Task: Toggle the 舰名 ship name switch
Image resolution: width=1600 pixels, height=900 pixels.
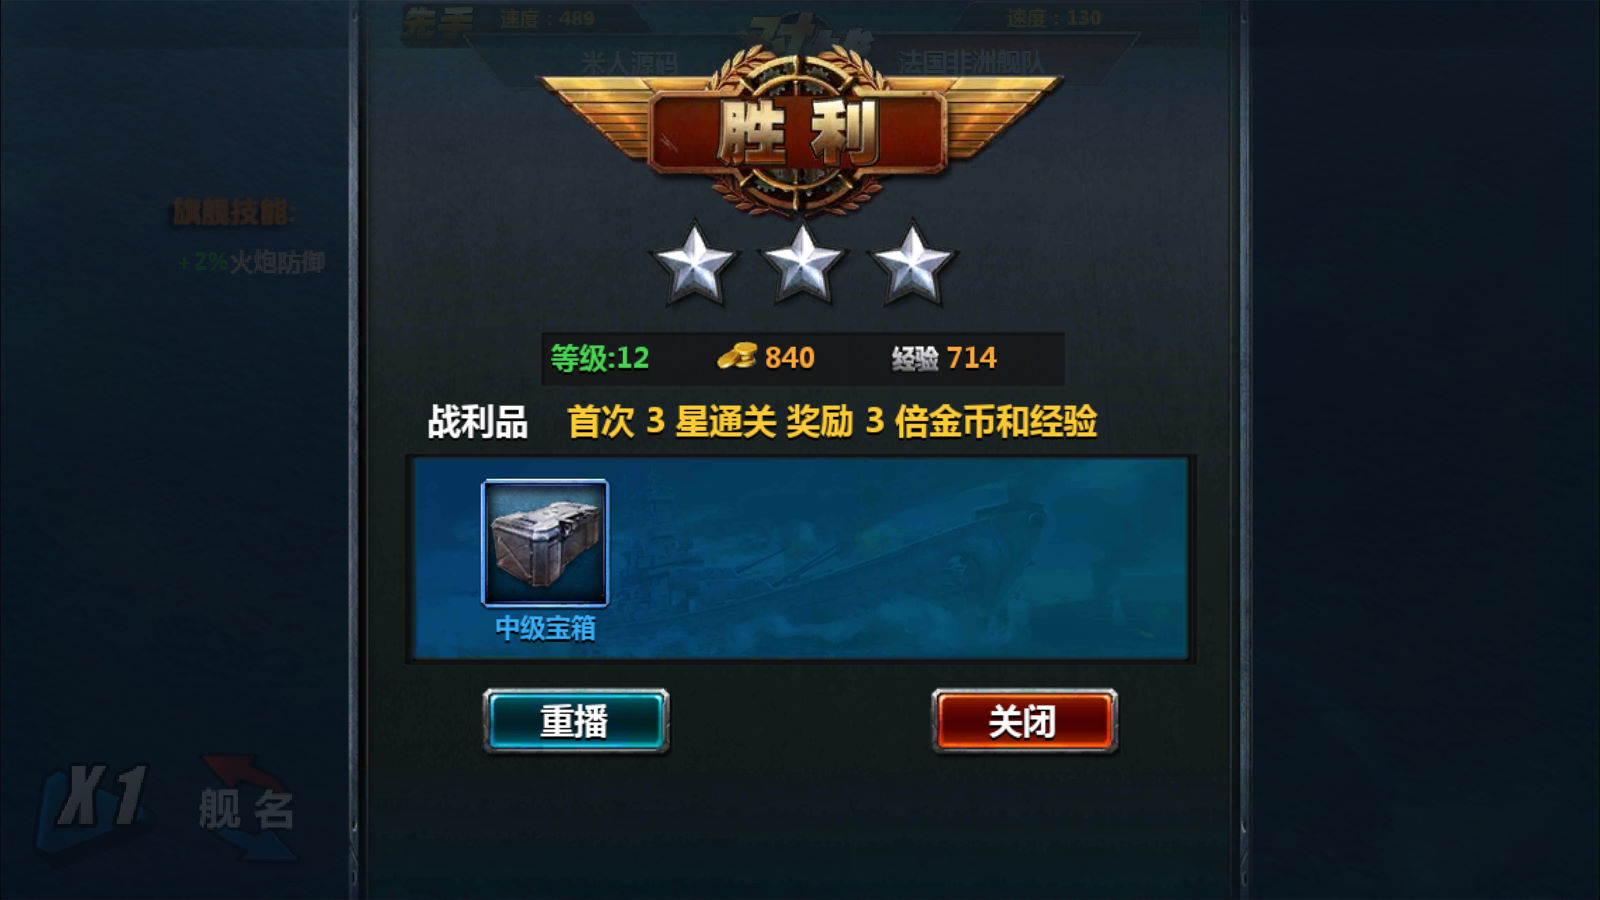Action: (x=246, y=809)
